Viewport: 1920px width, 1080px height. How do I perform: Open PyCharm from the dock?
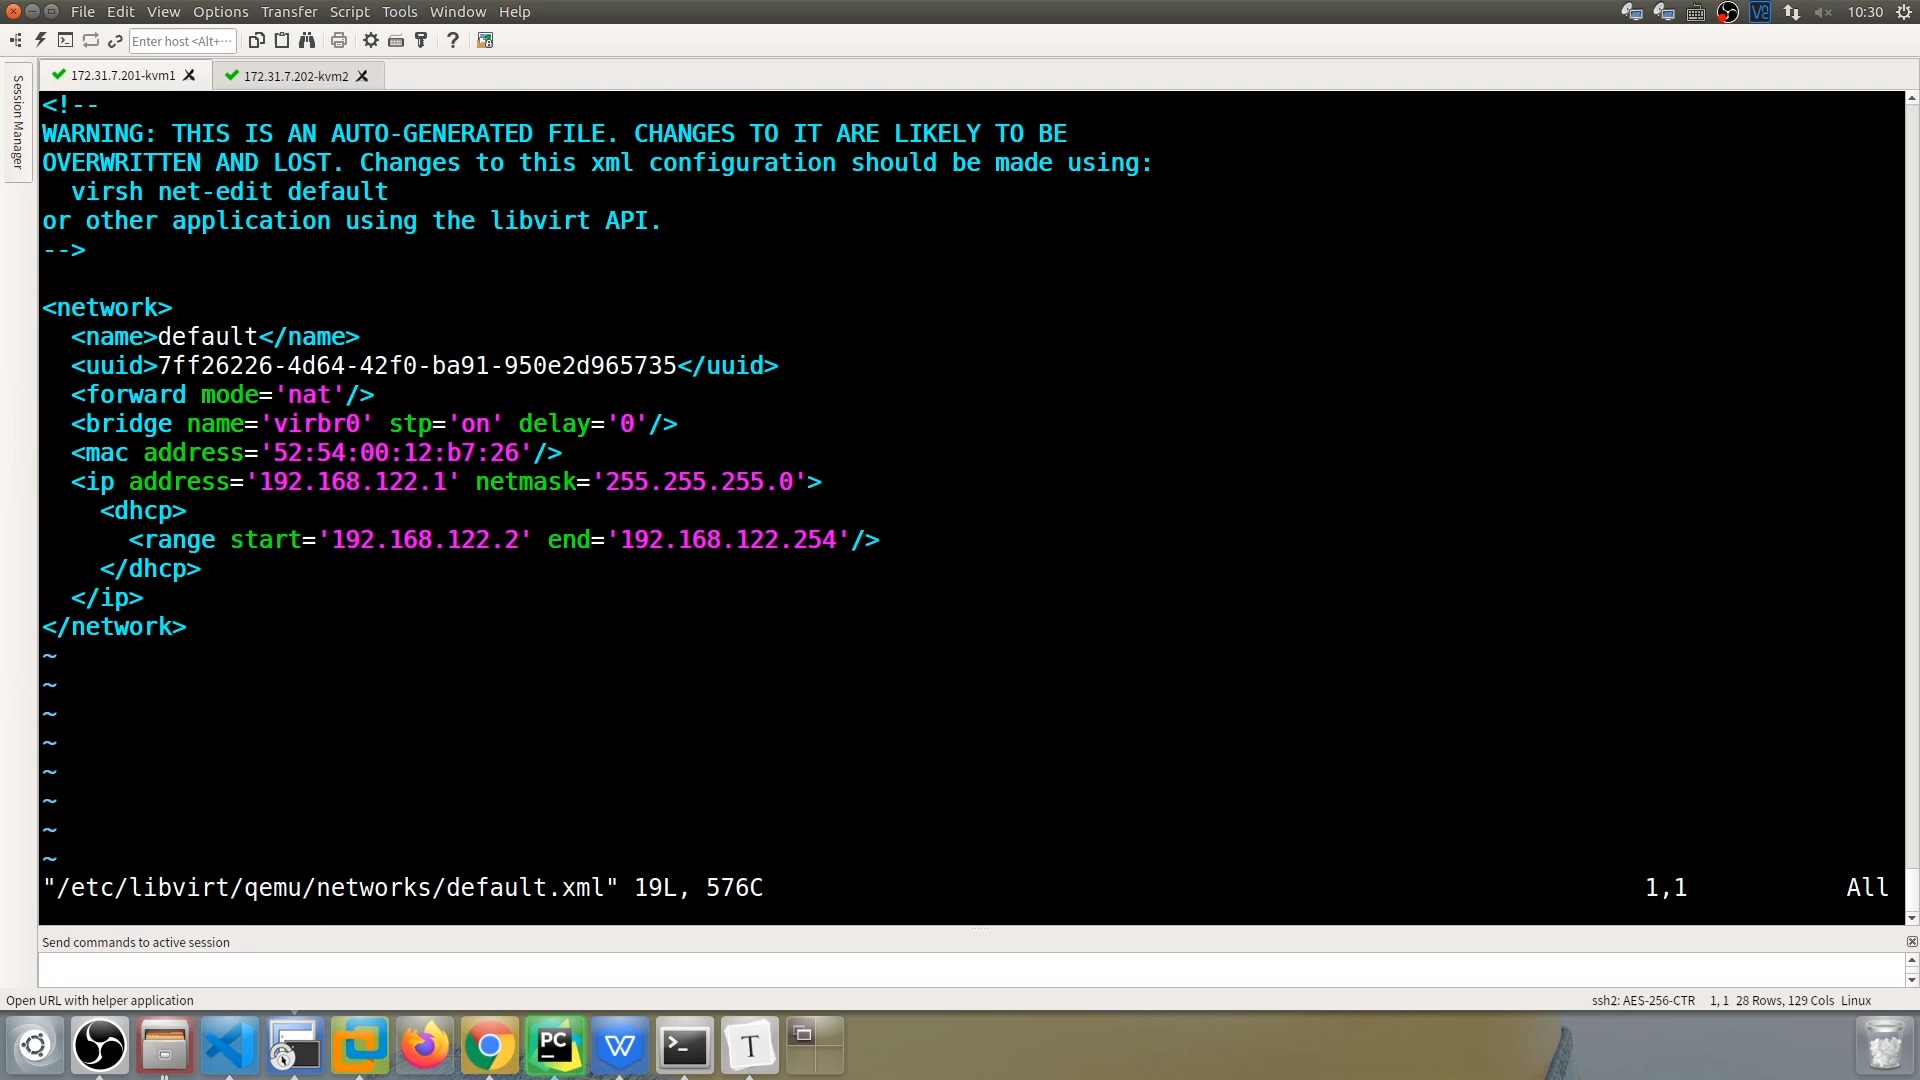[x=555, y=1046]
